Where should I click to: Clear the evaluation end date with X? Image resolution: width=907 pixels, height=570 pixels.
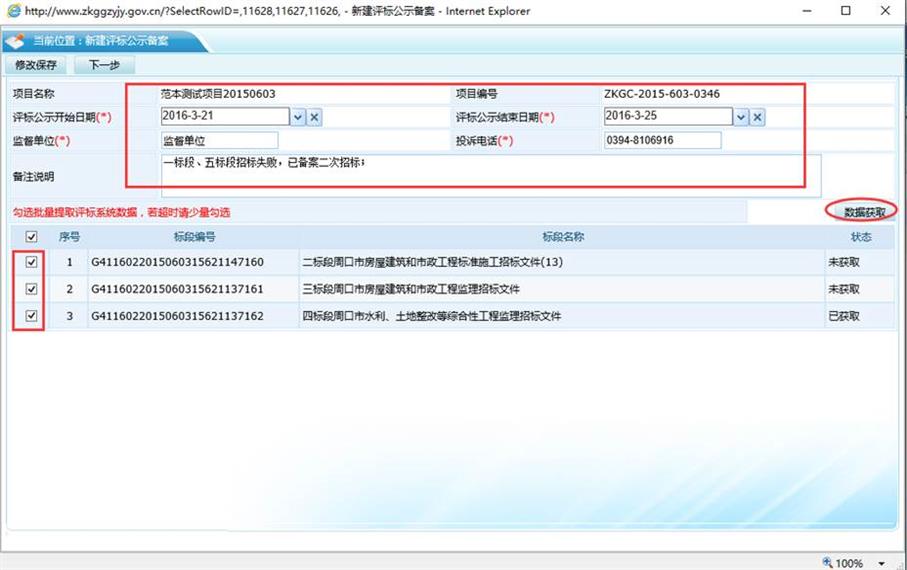click(x=757, y=117)
